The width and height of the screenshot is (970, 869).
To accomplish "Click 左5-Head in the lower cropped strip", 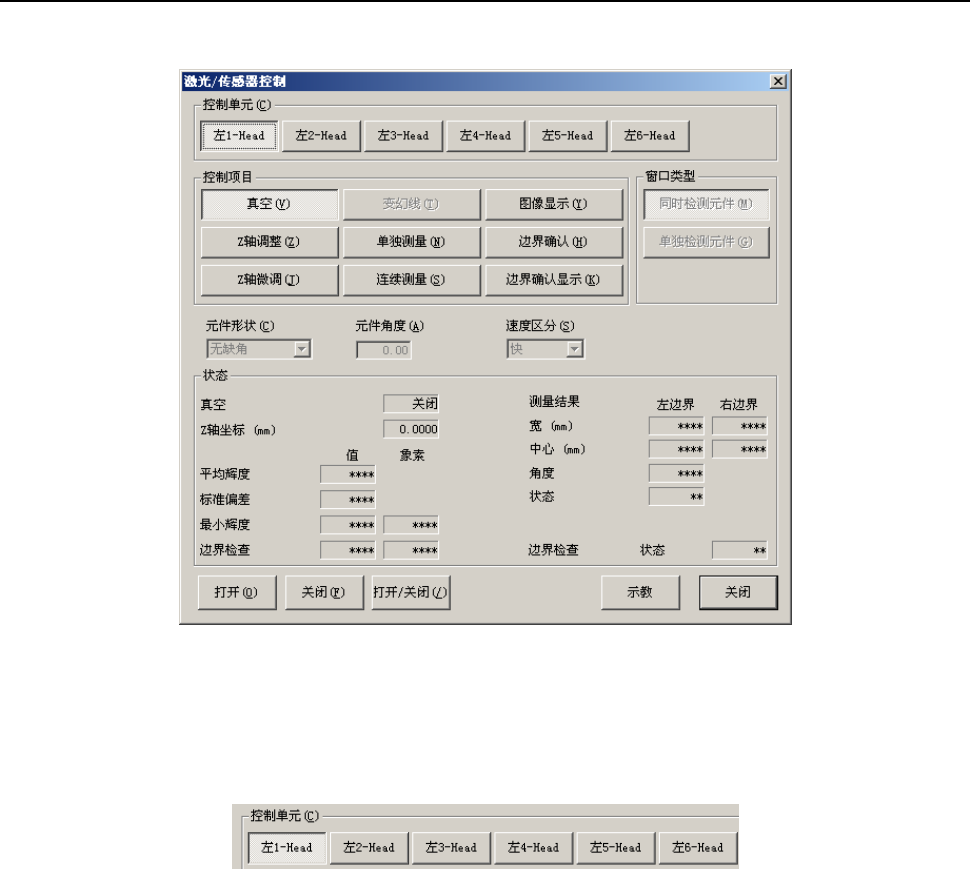I will tap(616, 848).
